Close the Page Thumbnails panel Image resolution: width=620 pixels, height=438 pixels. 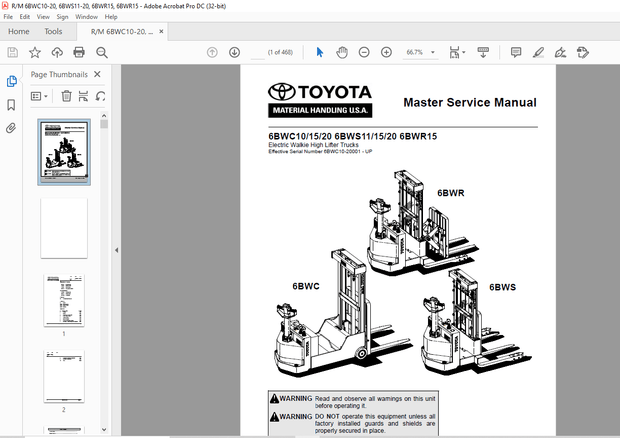tap(97, 74)
